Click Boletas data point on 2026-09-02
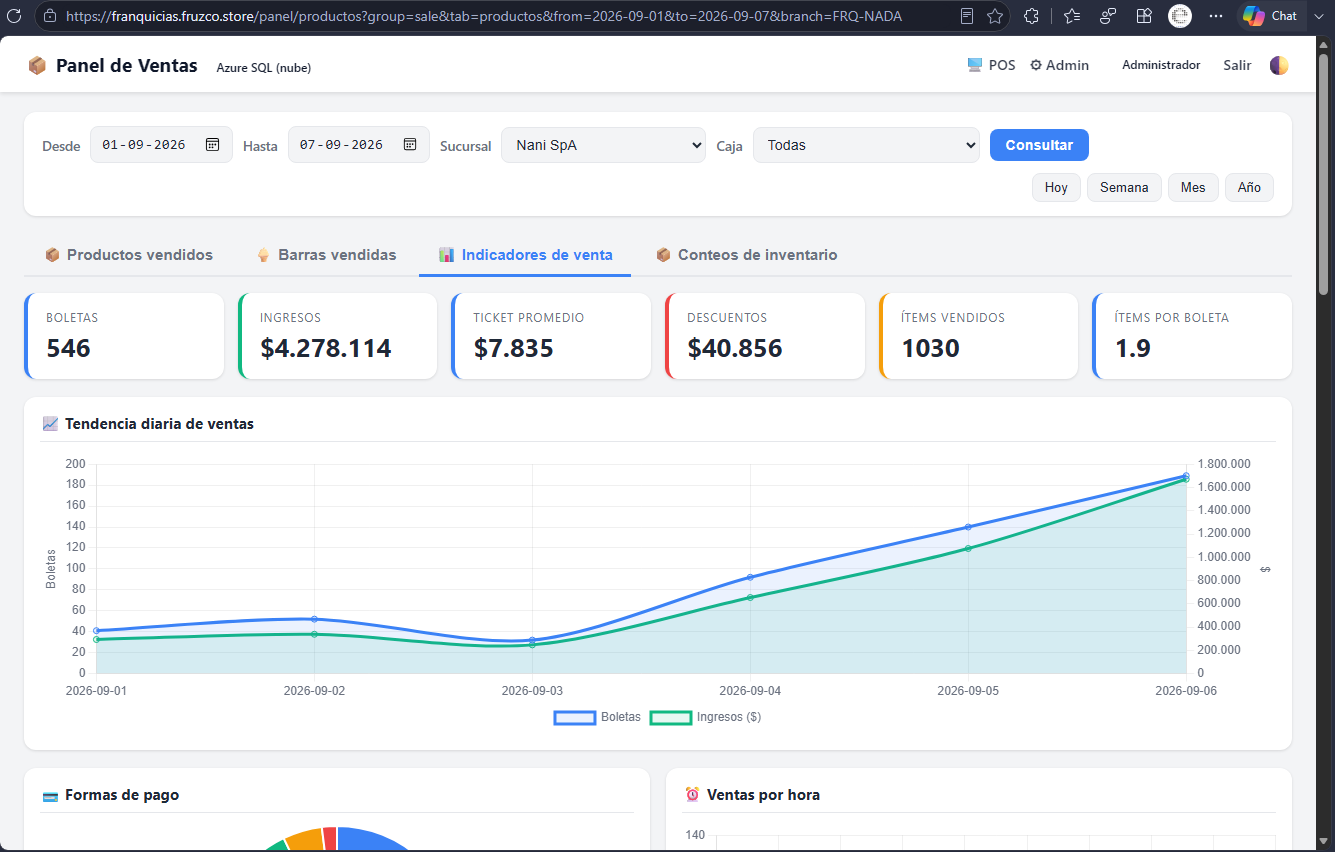Image resolution: width=1335 pixels, height=852 pixels. [314, 619]
